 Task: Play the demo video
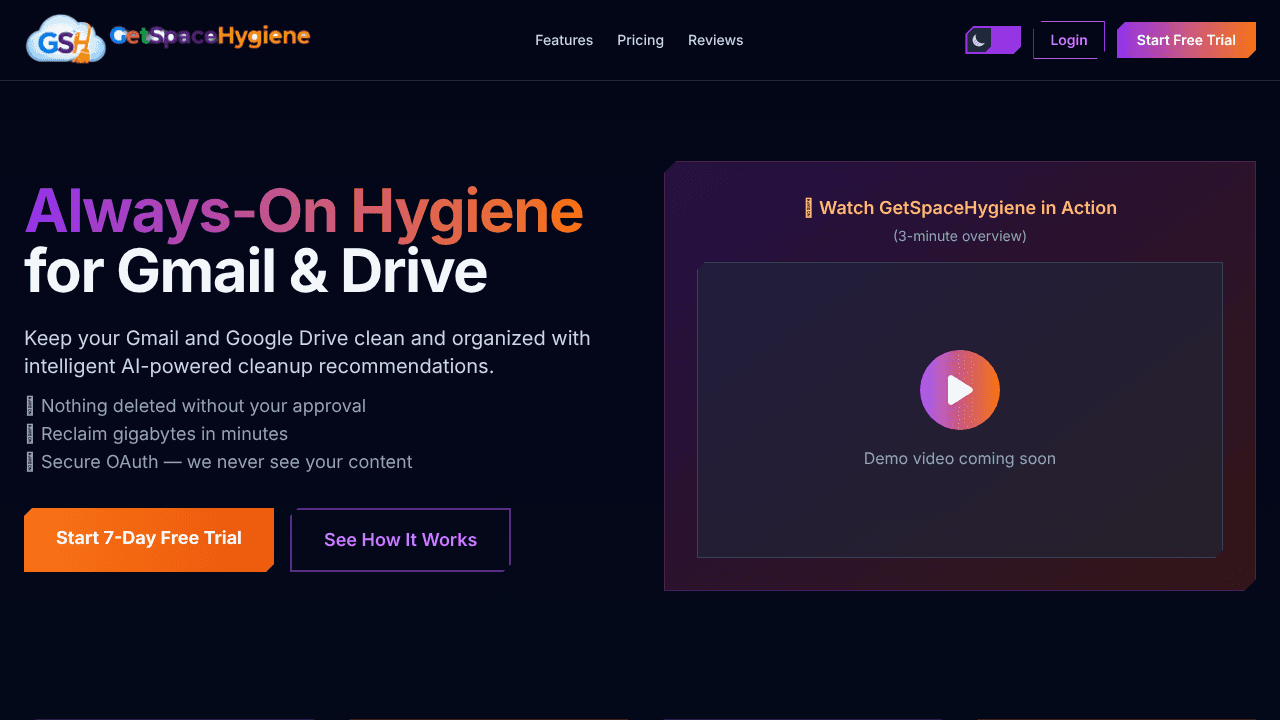(960, 390)
